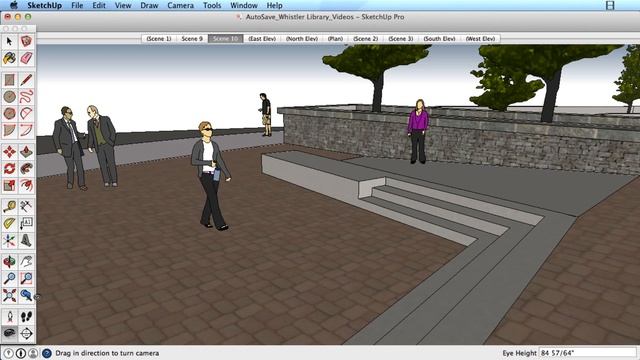Select the pink Eraser tool

click(26, 58)
